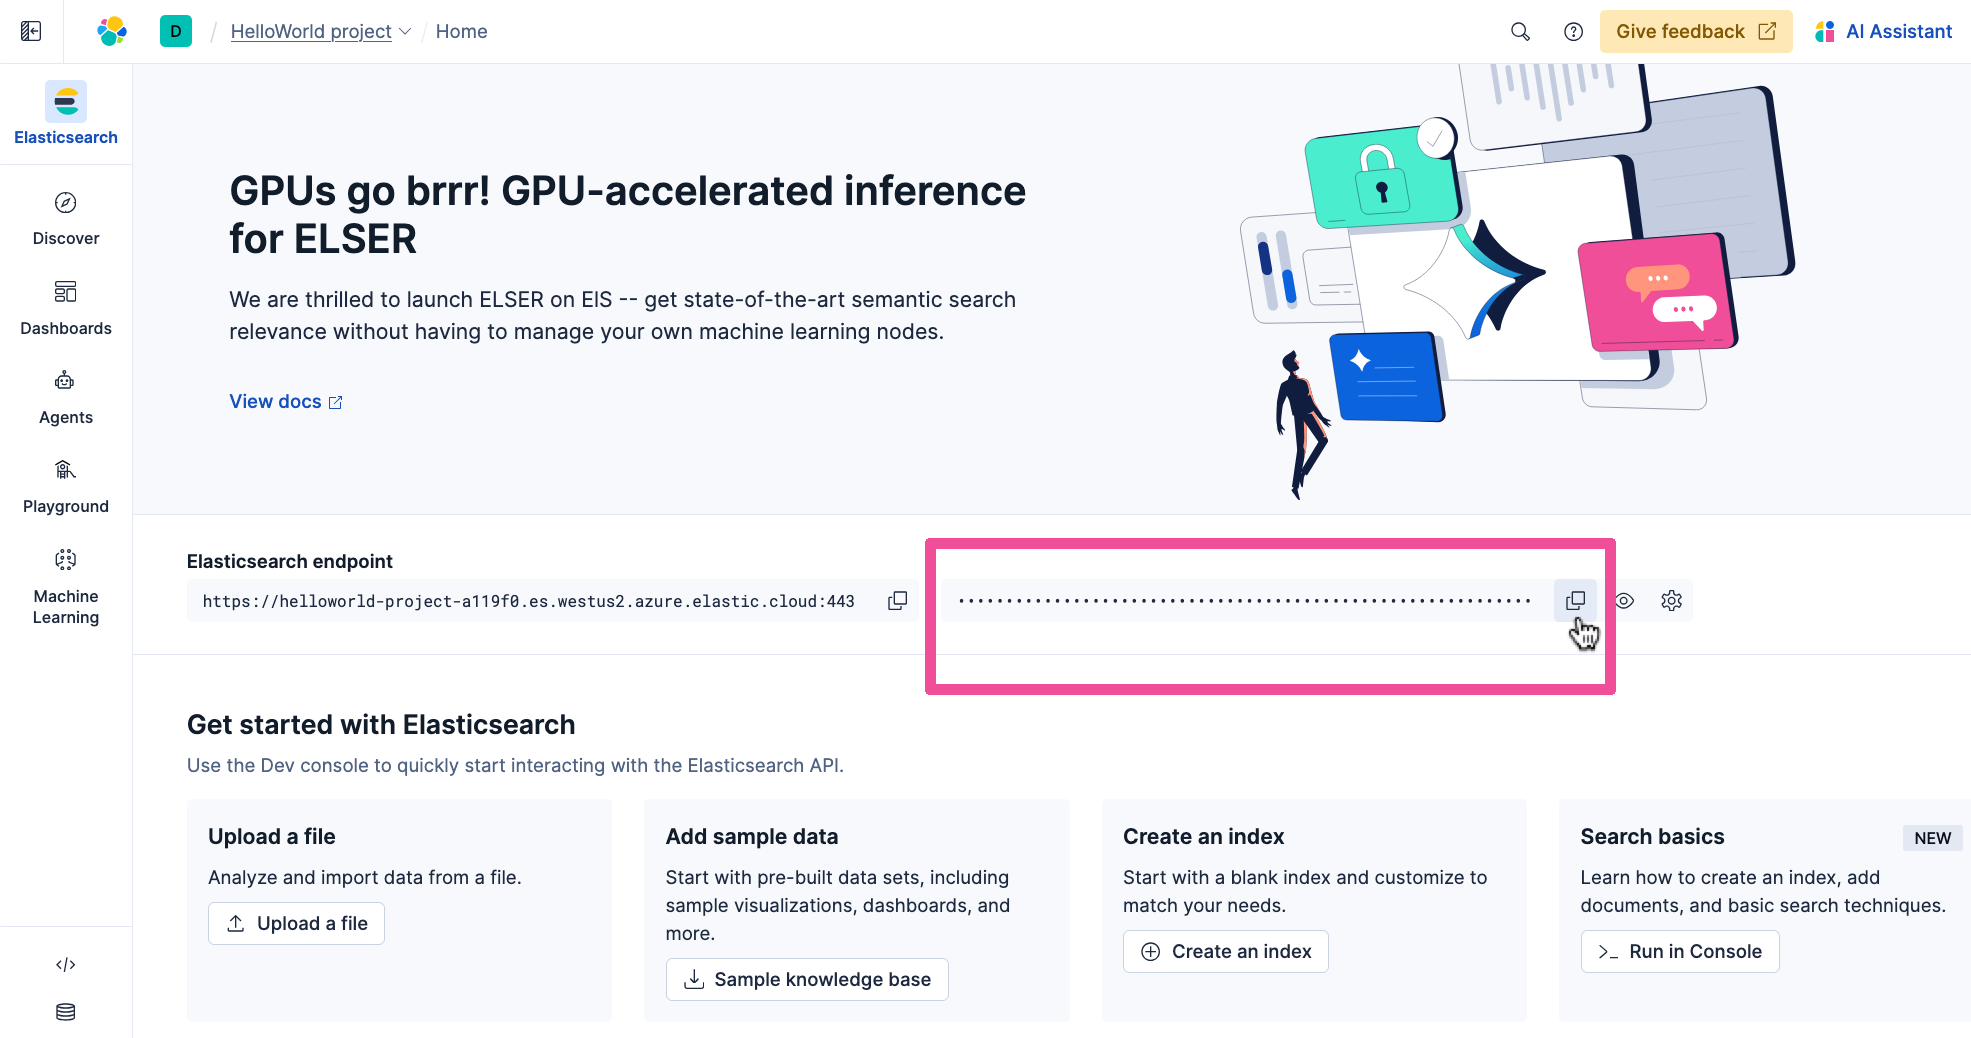Click Give feedback button
The width and height of the screenshot is (1971, 1038).
click(x=1696, y=31)
